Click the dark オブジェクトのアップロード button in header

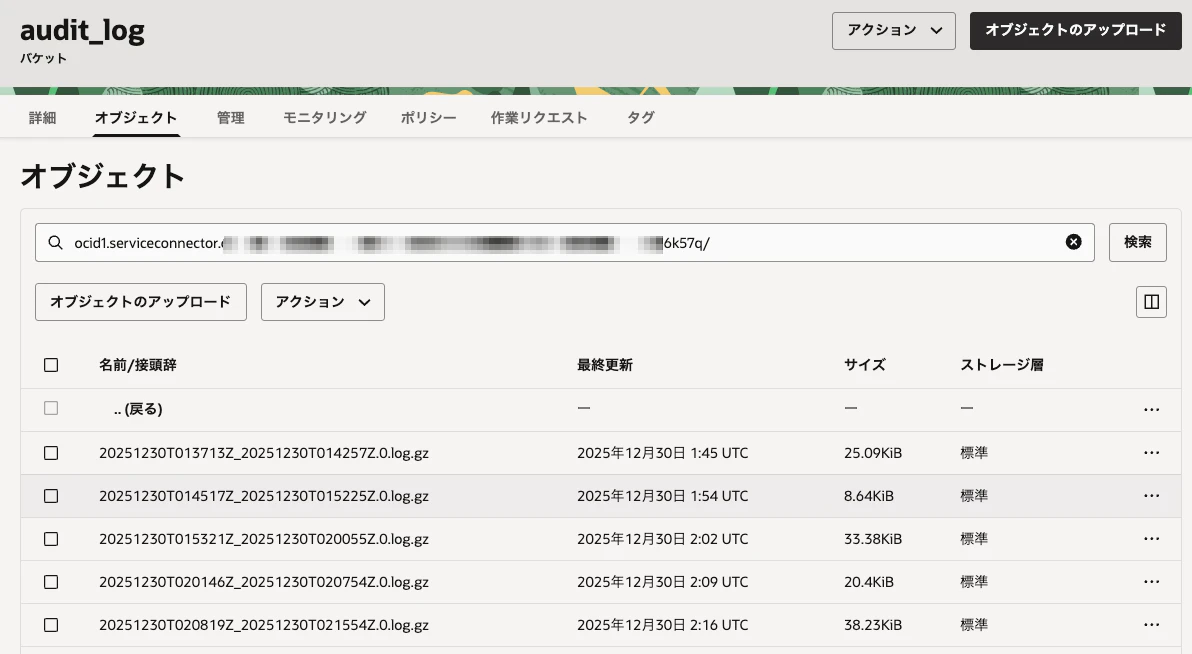coord(1076,30)
